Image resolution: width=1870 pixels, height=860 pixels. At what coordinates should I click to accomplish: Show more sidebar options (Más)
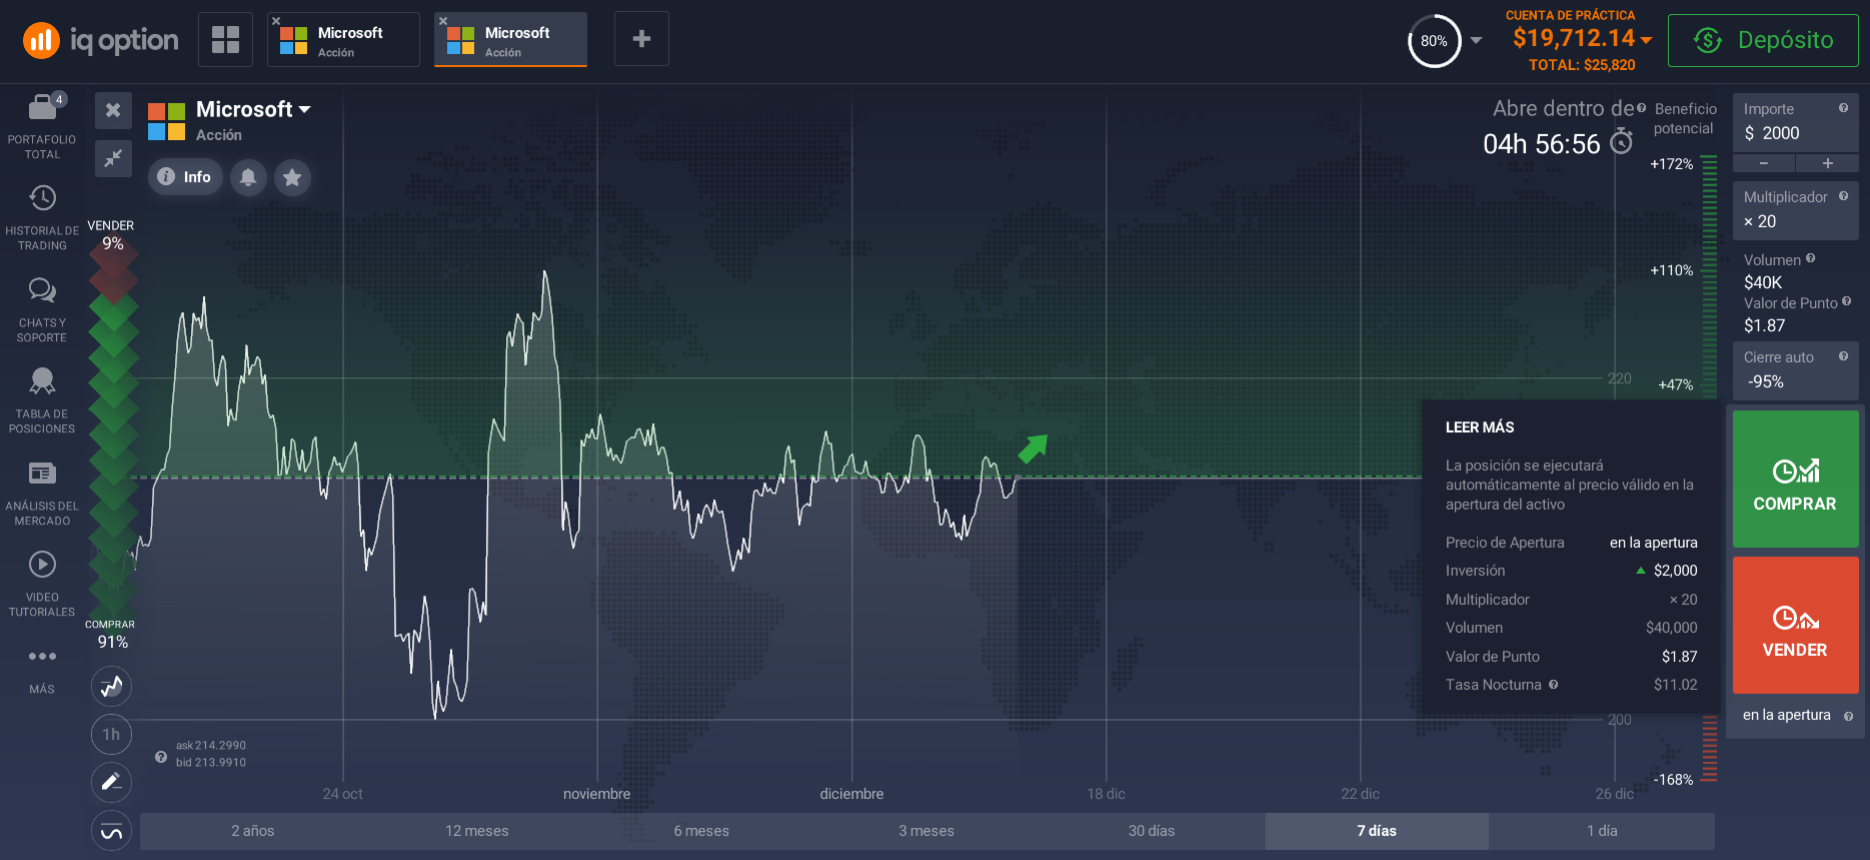click(42, 669)
